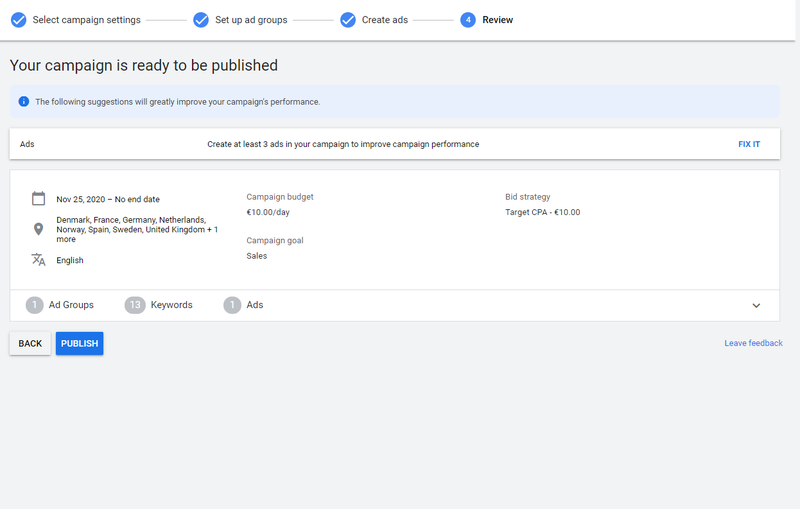This screenshot has width=800, height=509.
Task: Open the 13 Keywords section
Action: (159, 305)
